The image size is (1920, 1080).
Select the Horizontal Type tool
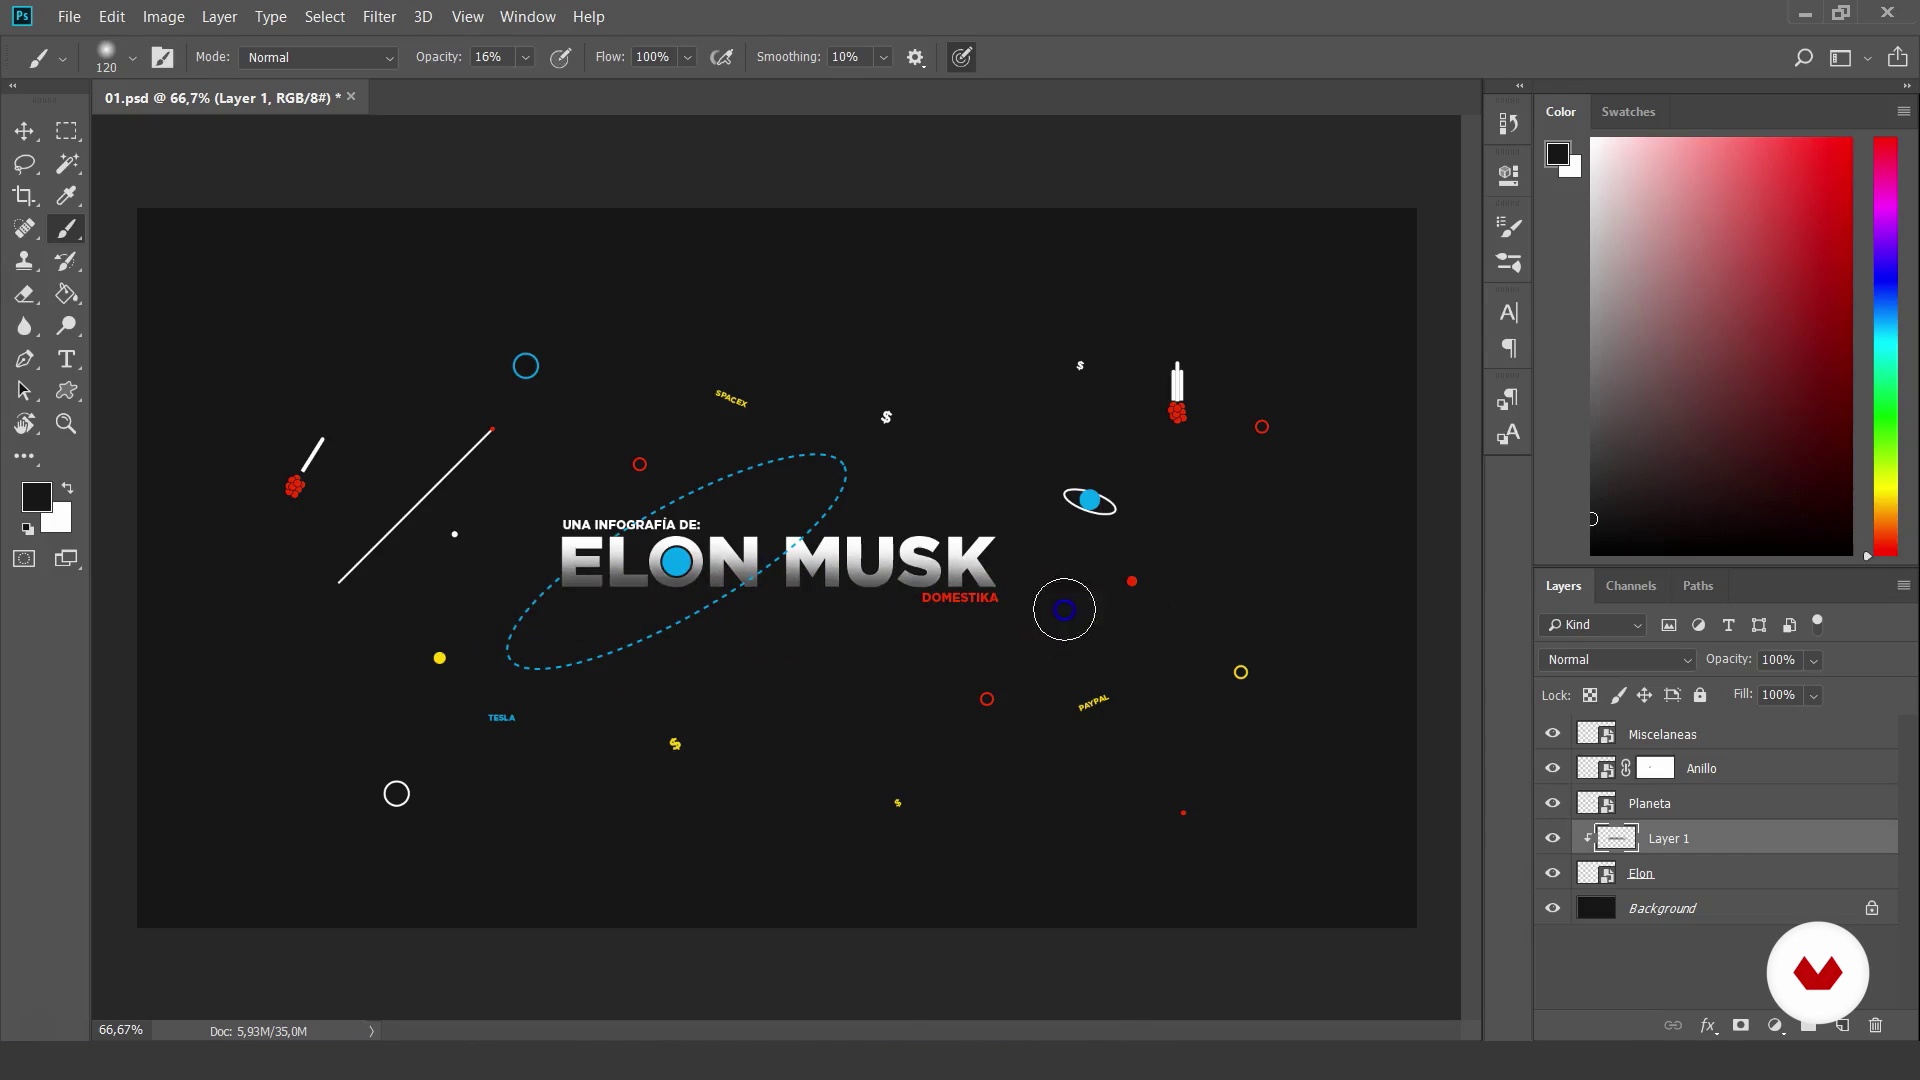coord(66,359)
